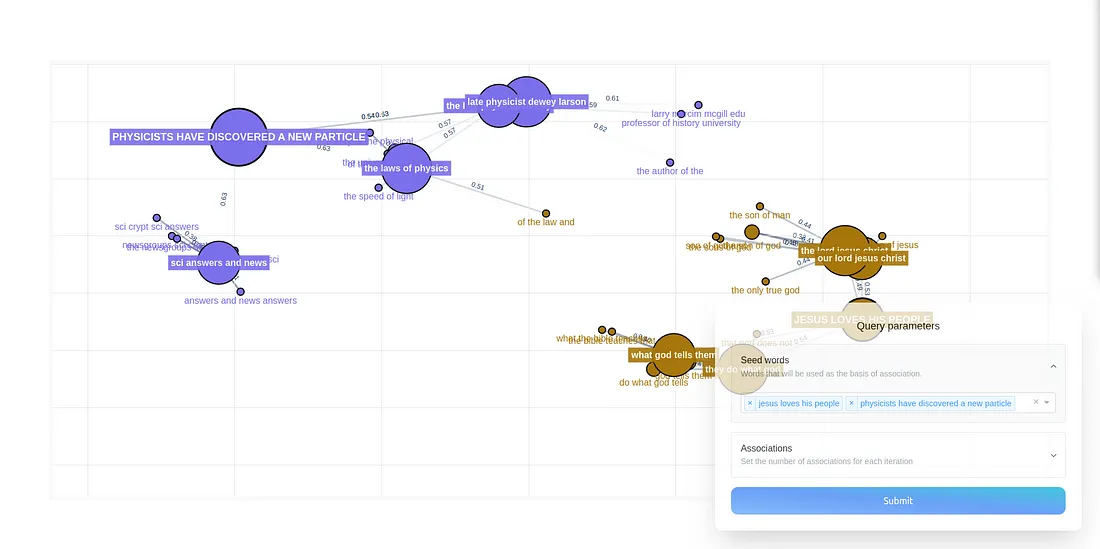
Task: Select the 'PHYSICISTS HAVE DISCOVERED A NEW PARTICLE' node
Action: 239,137
